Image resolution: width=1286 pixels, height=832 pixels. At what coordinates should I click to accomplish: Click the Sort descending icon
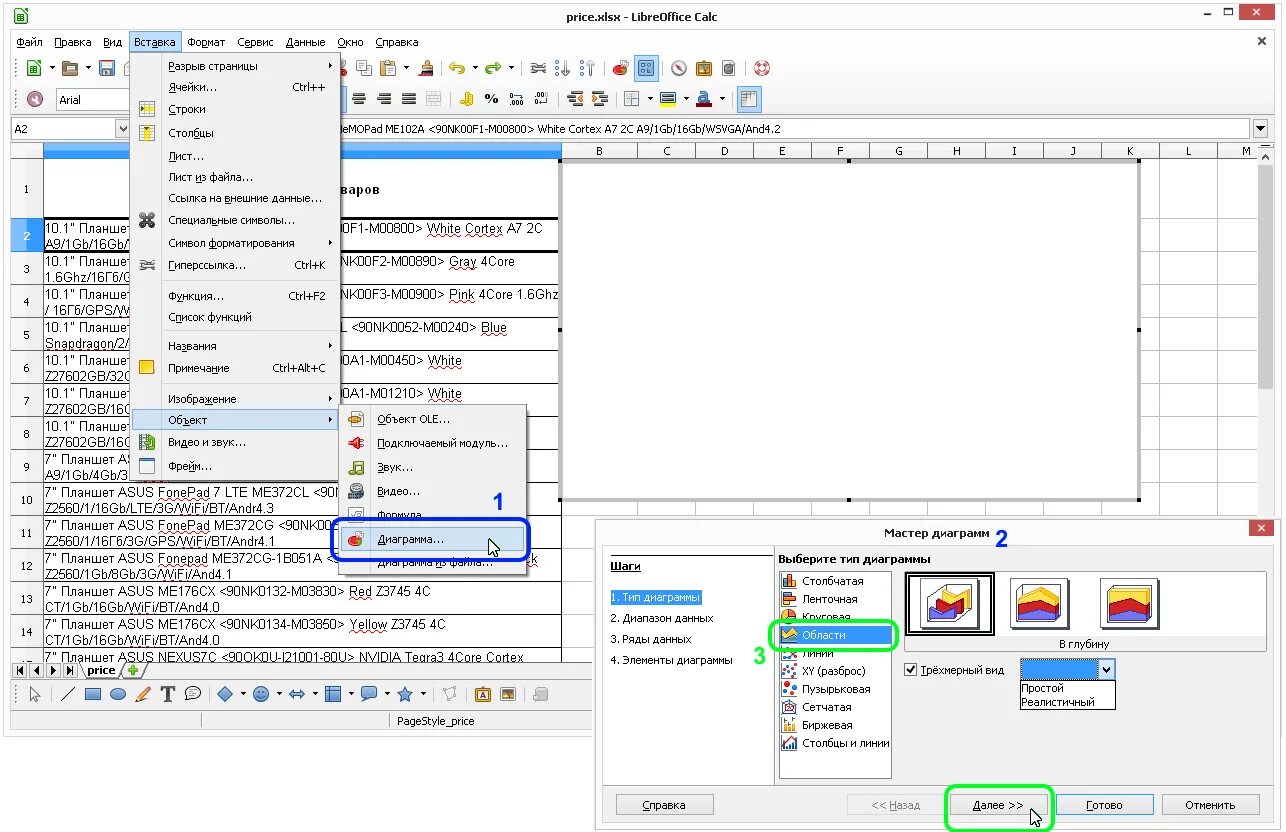(x=588, y=68)
